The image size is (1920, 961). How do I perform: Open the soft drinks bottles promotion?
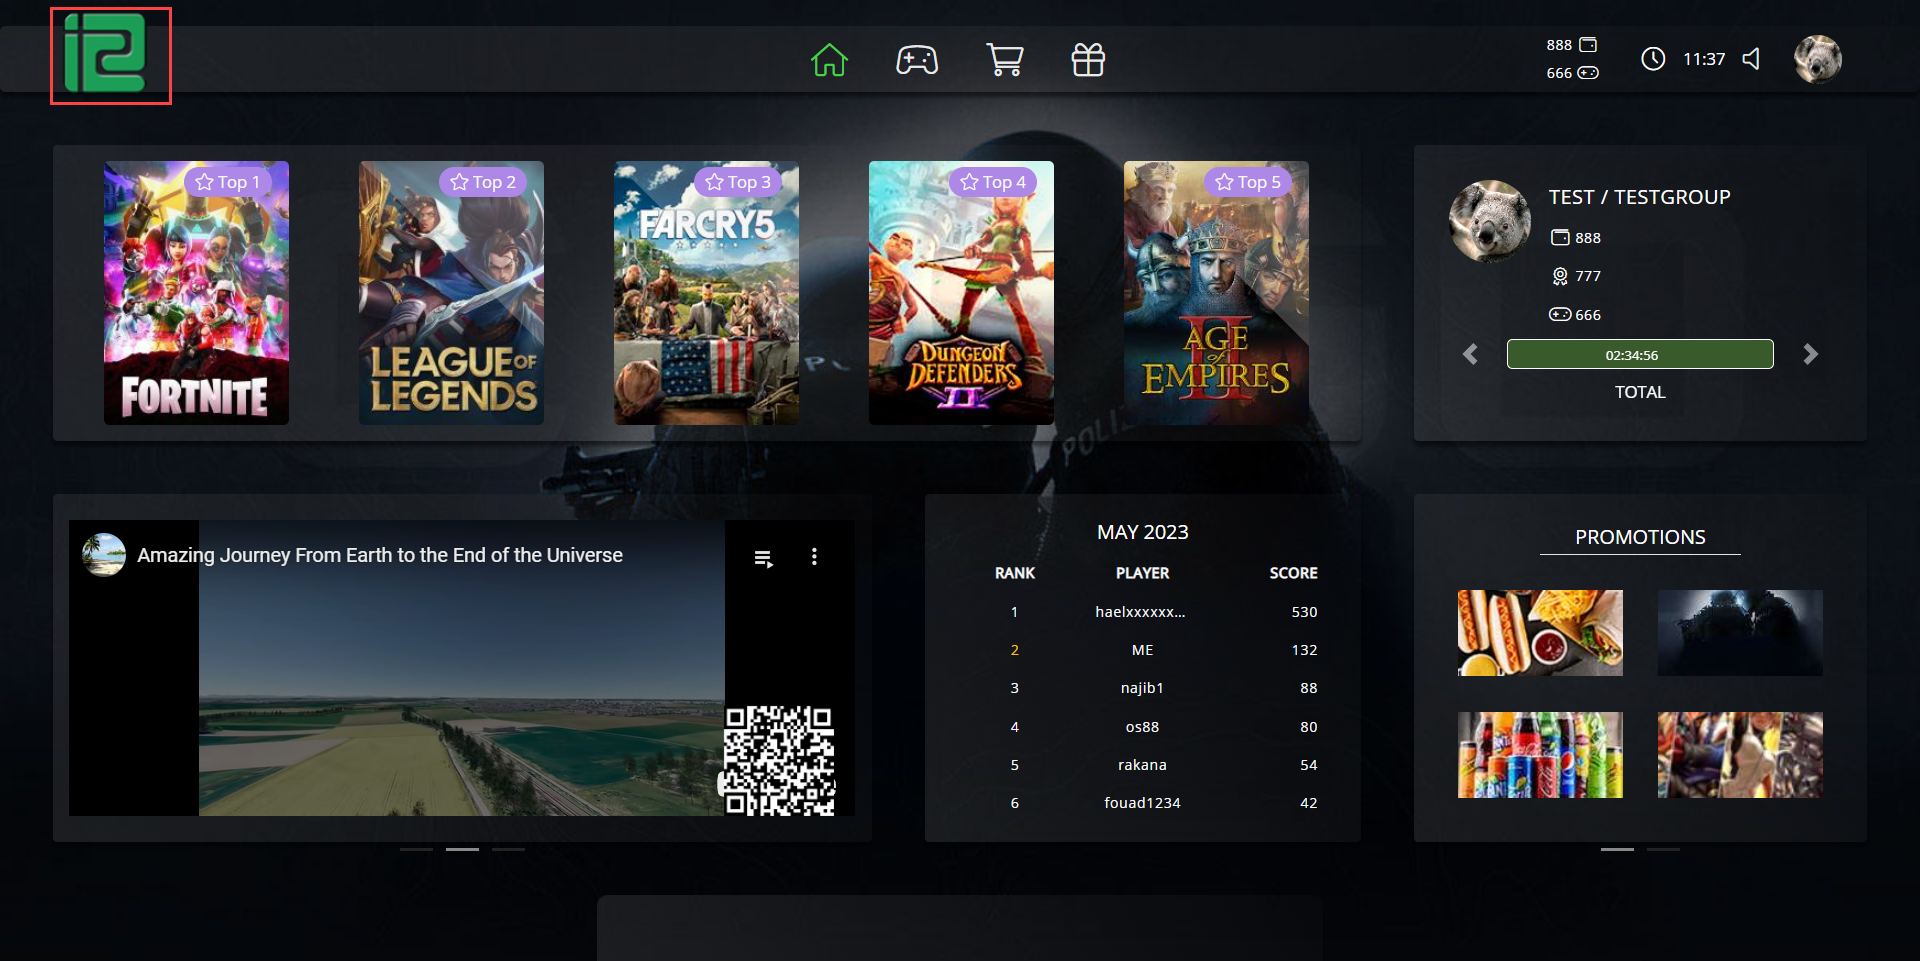coord(1540,755)
